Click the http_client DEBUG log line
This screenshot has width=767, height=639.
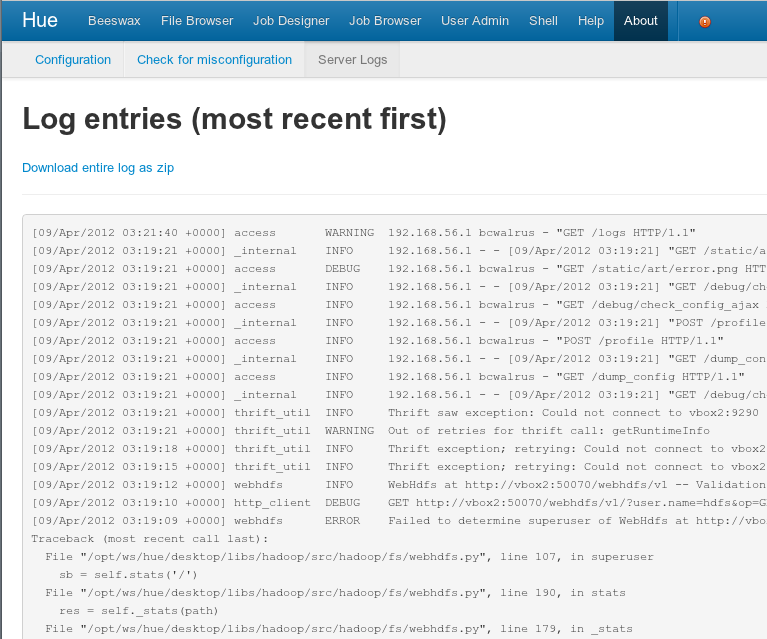[x=400, y=503]
